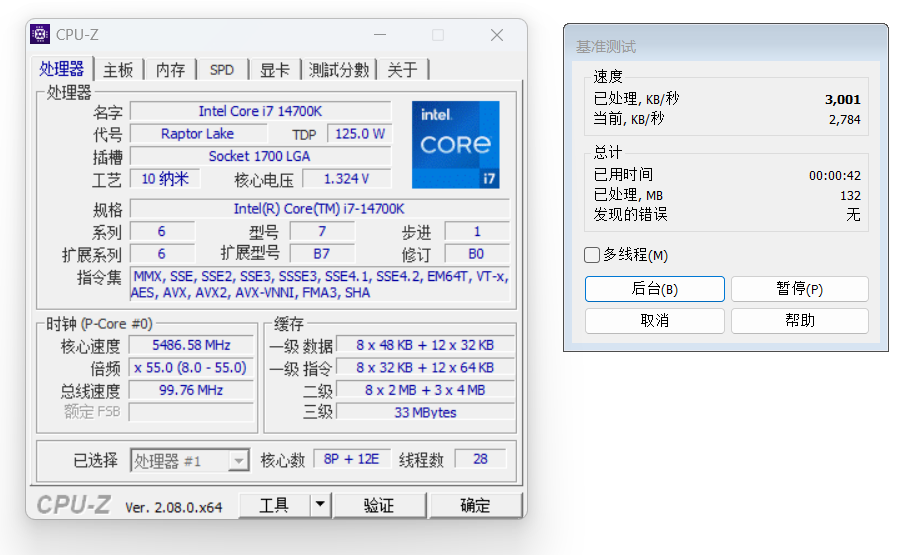Click L1 data cache 8 x 48 KB value
The height and width of the screenshot is (555, 920).
[425, 345]
